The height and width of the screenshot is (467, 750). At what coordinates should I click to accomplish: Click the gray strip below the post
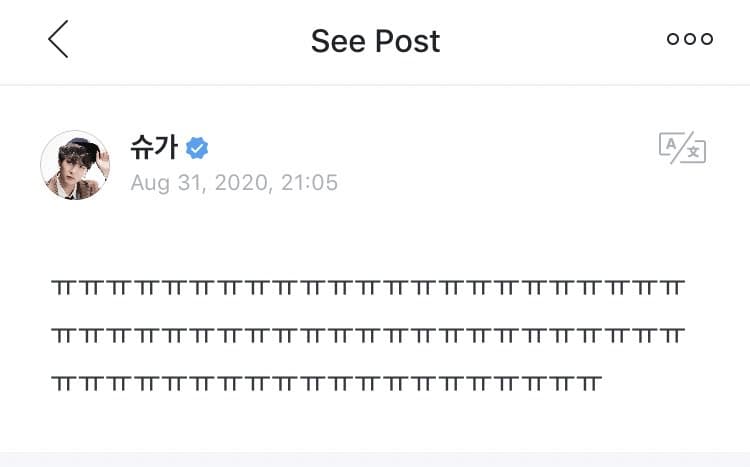[x=375, y=459]
